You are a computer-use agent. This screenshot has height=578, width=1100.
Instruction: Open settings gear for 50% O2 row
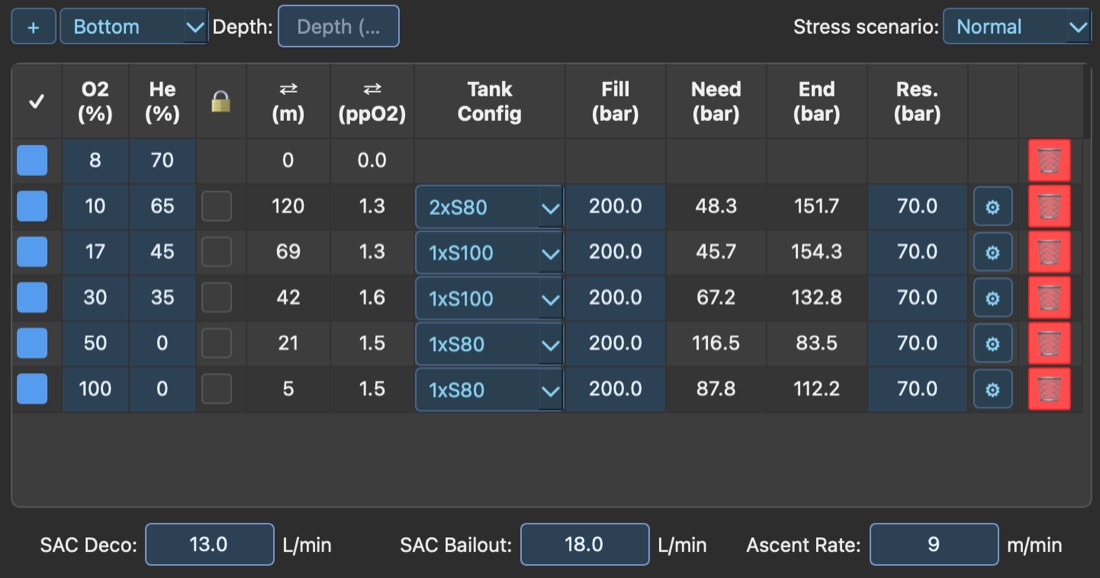coord(993,344)
